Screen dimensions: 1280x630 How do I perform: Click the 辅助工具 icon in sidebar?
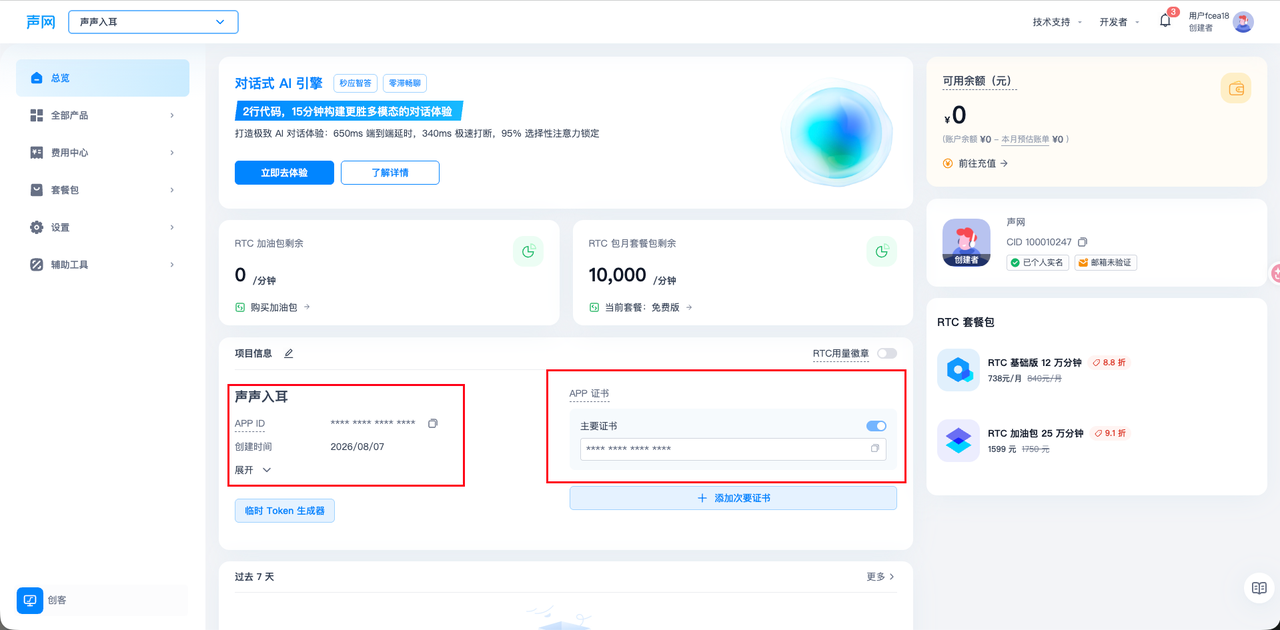pyautogui.click(x=37, y=265)
